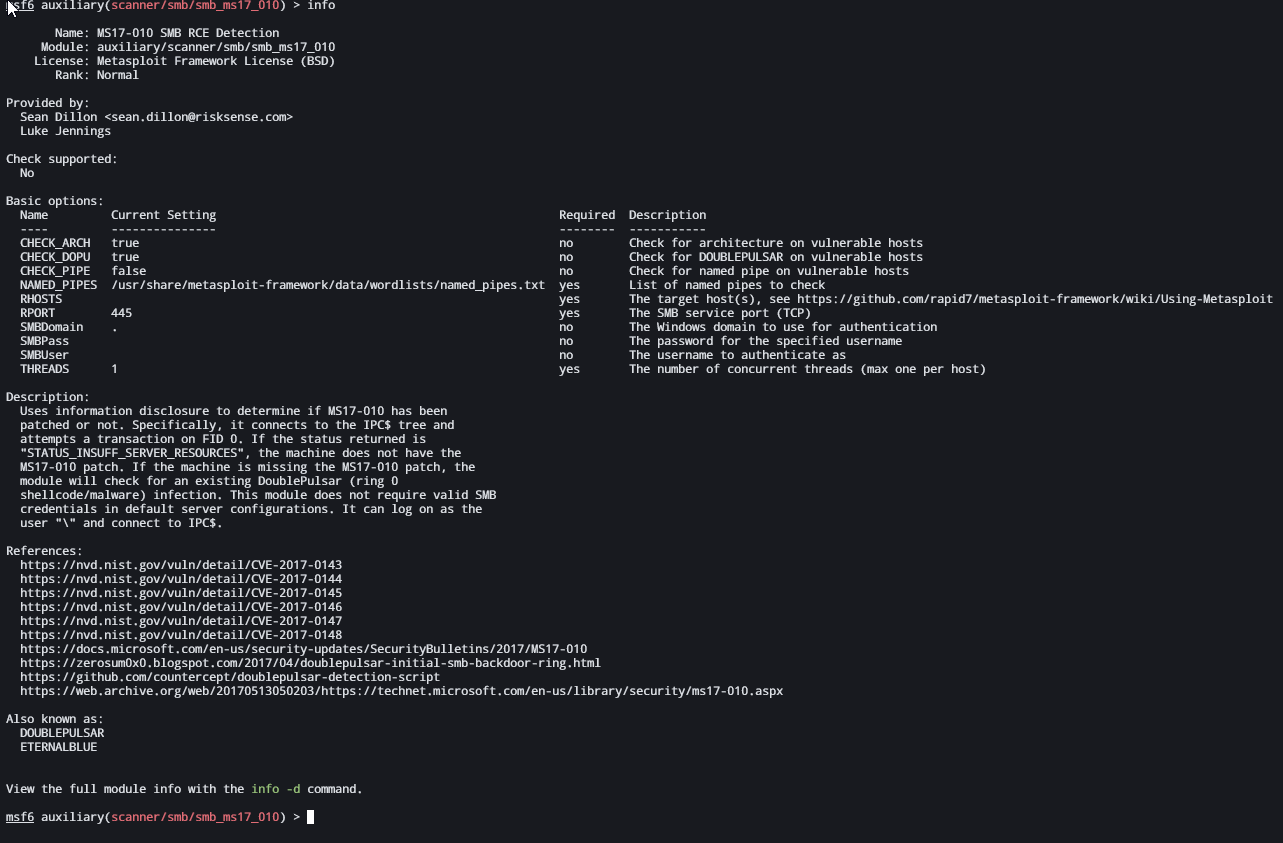Open the web.archive.org technet ms17-010 URL
1283x843 pixels.
(402, 691)
